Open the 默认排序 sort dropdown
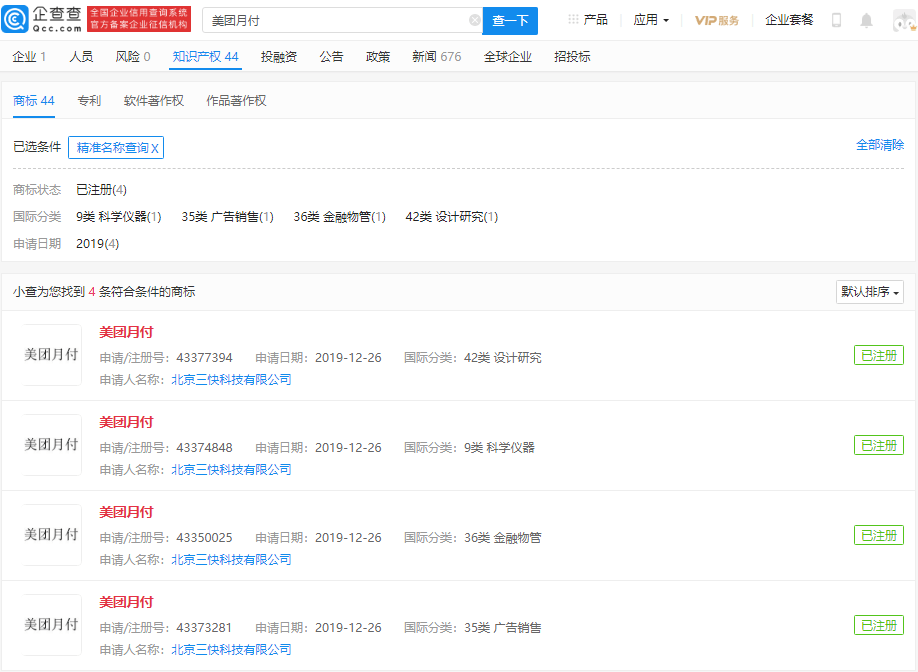 click(869, 292)
